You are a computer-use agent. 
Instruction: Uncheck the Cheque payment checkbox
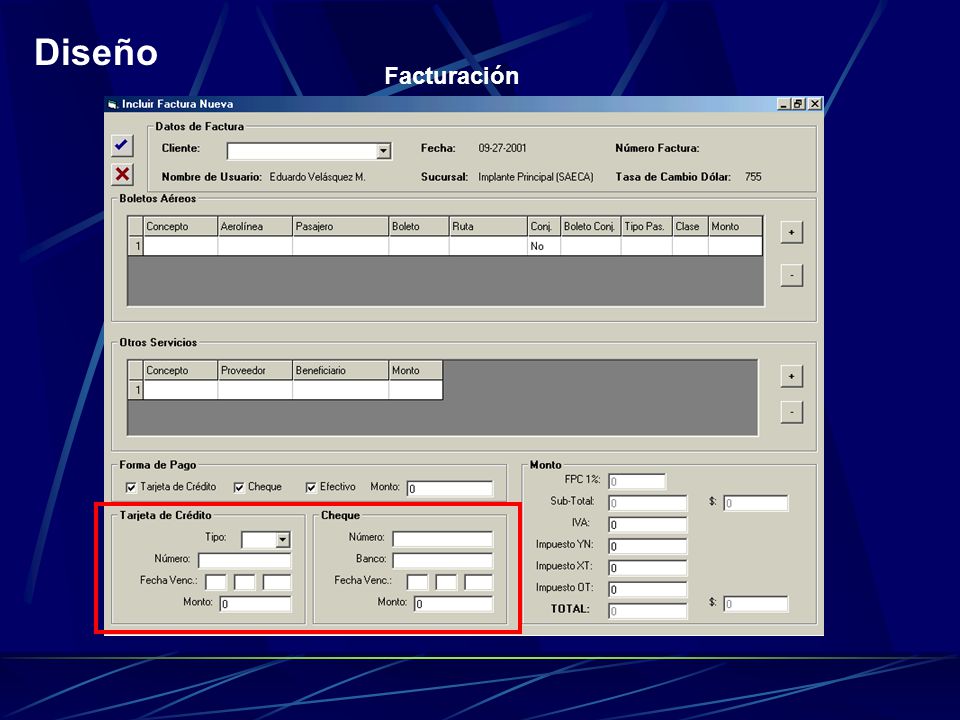(x=239, y=487)
